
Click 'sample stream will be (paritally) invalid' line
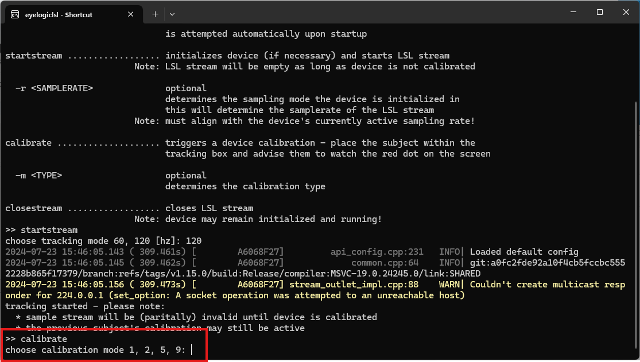click(196, 317)
